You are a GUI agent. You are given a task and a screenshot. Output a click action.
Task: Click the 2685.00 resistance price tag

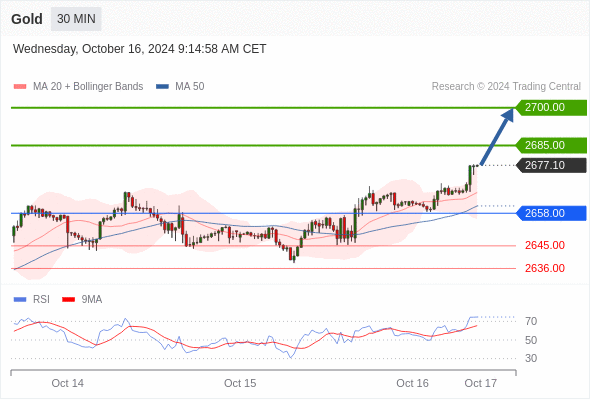click(x=551, y=145)
